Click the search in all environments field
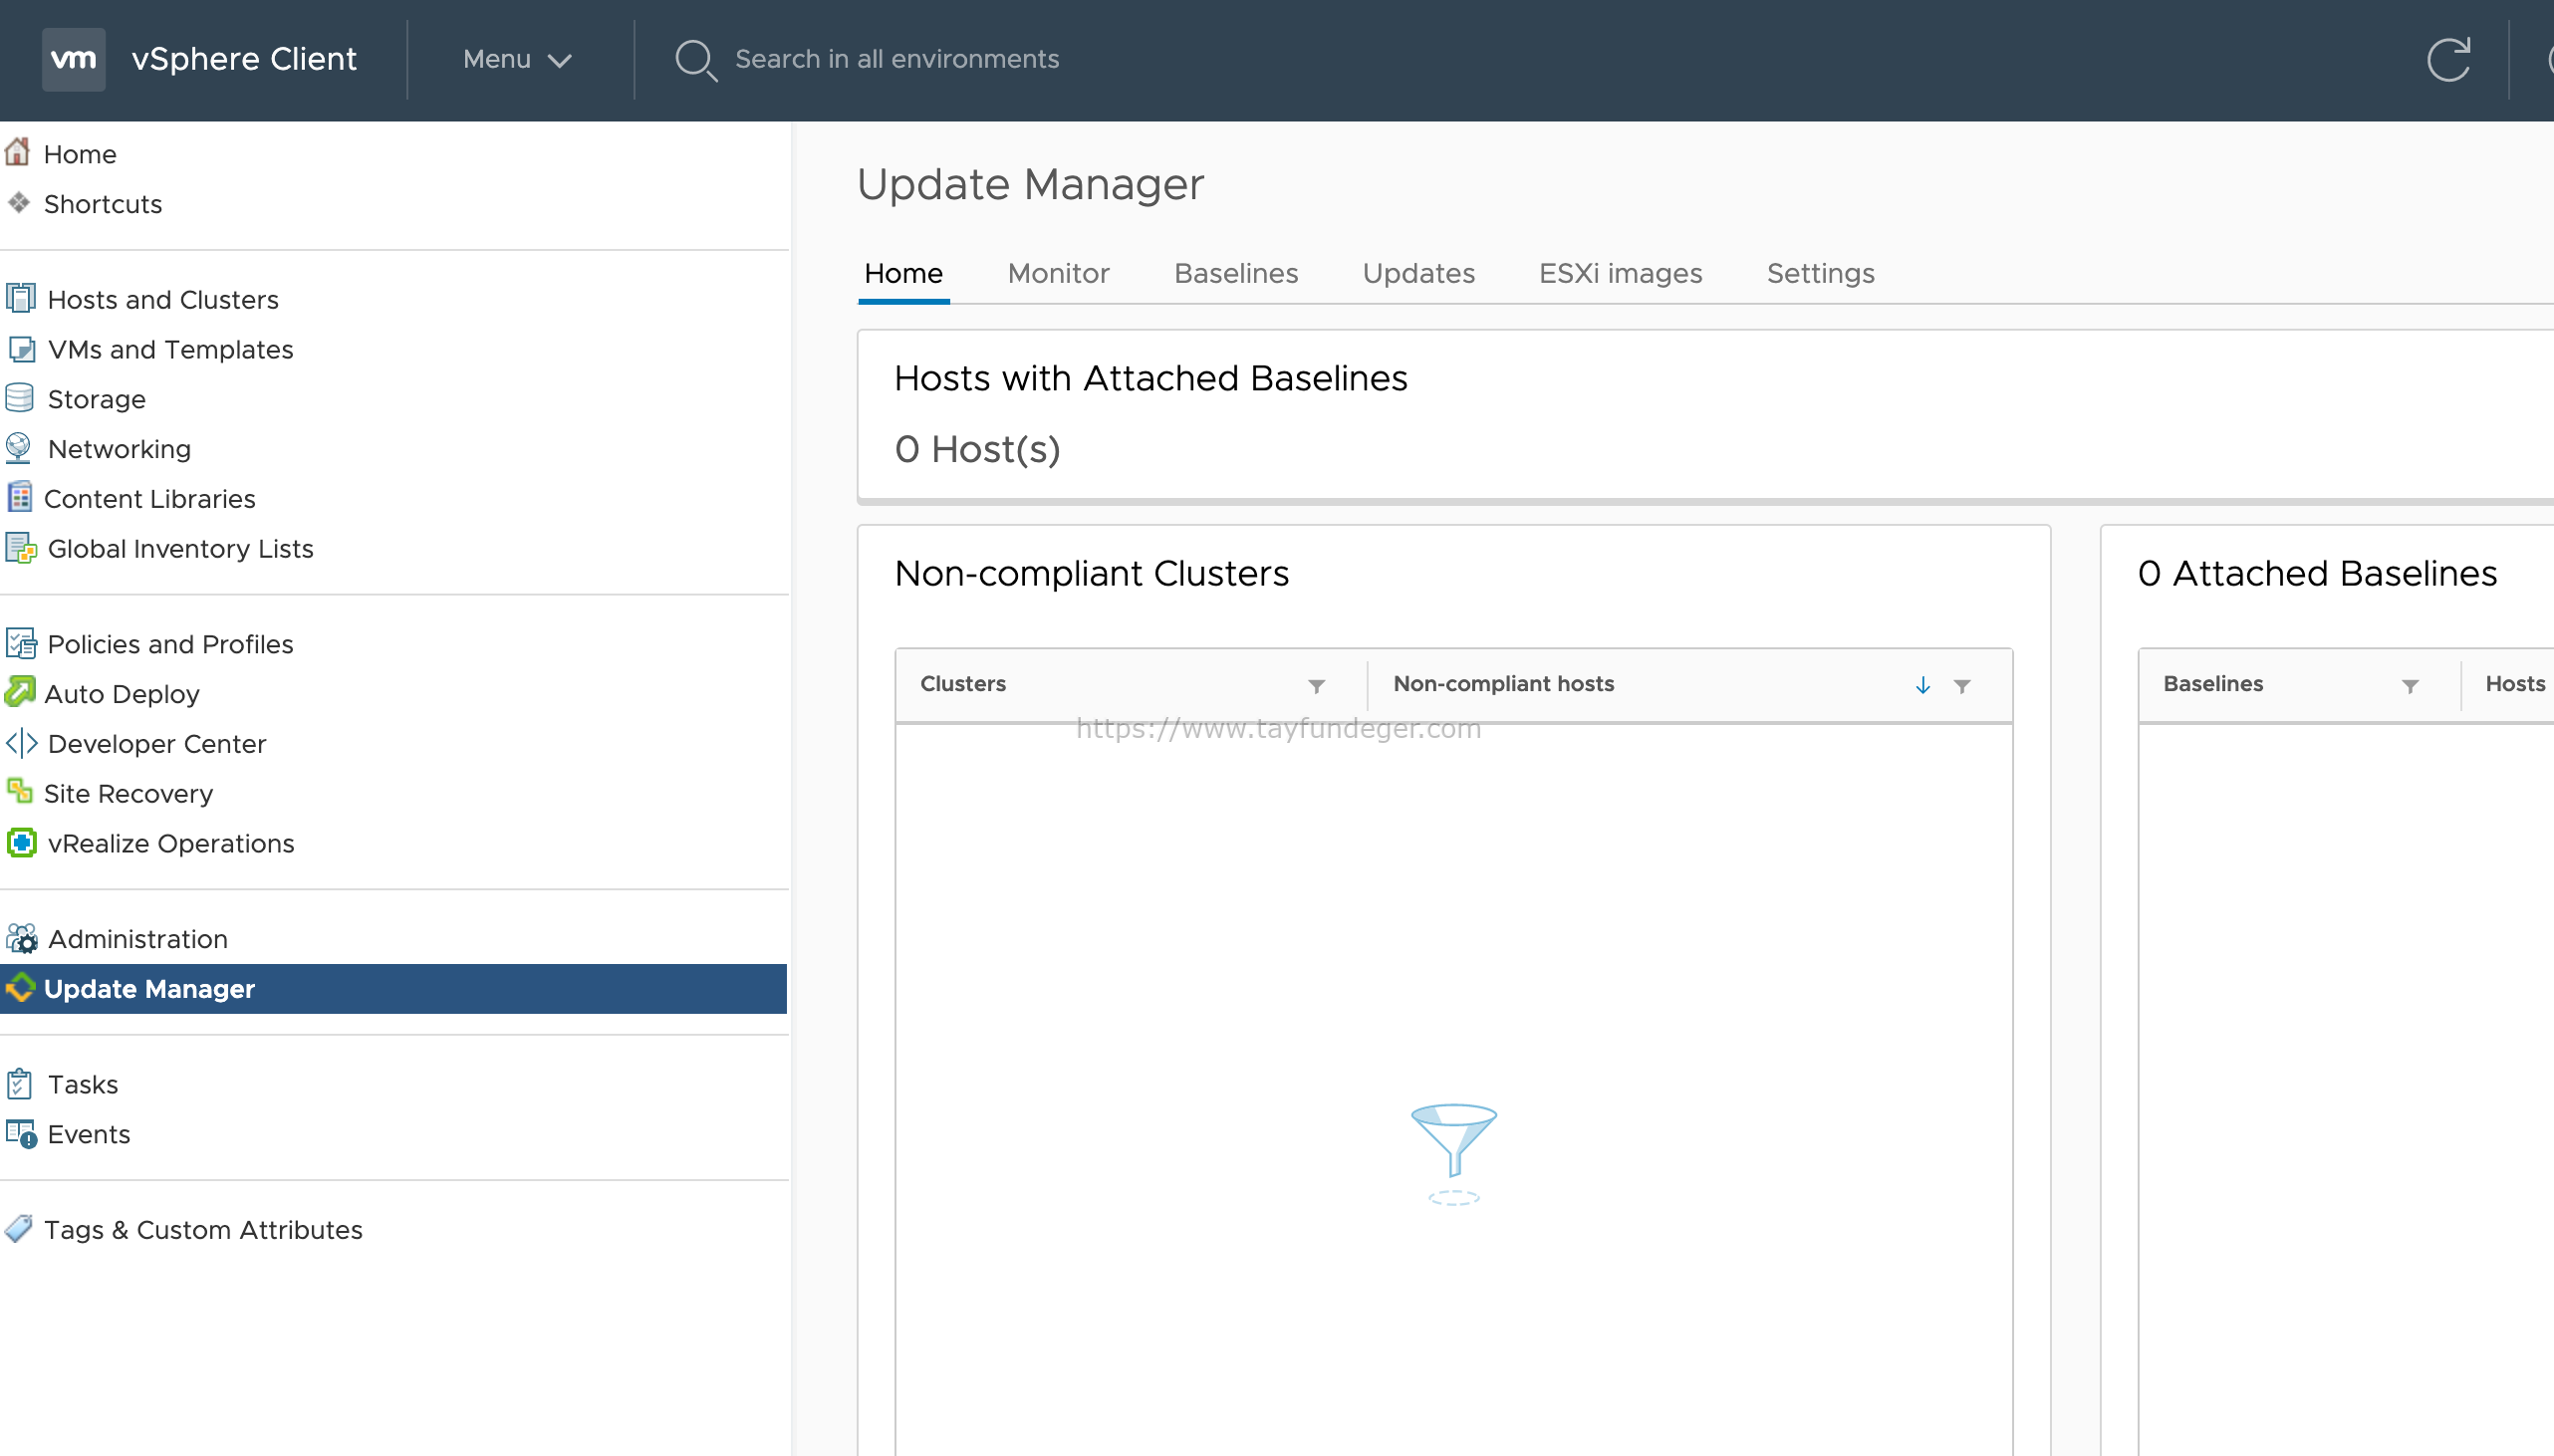Image resolution: width=2554 pixels, height=1456 pixels. pos(897,59)
